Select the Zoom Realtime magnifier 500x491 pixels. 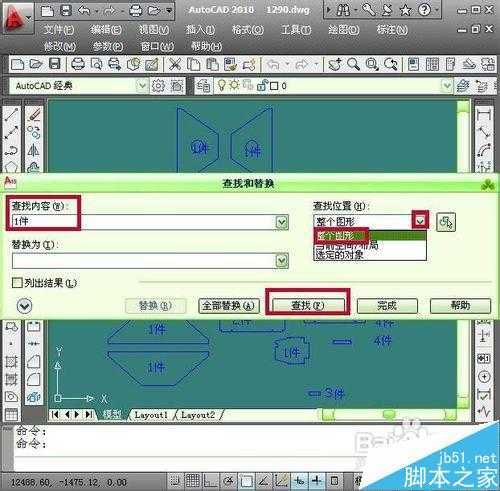coord(353,64)
